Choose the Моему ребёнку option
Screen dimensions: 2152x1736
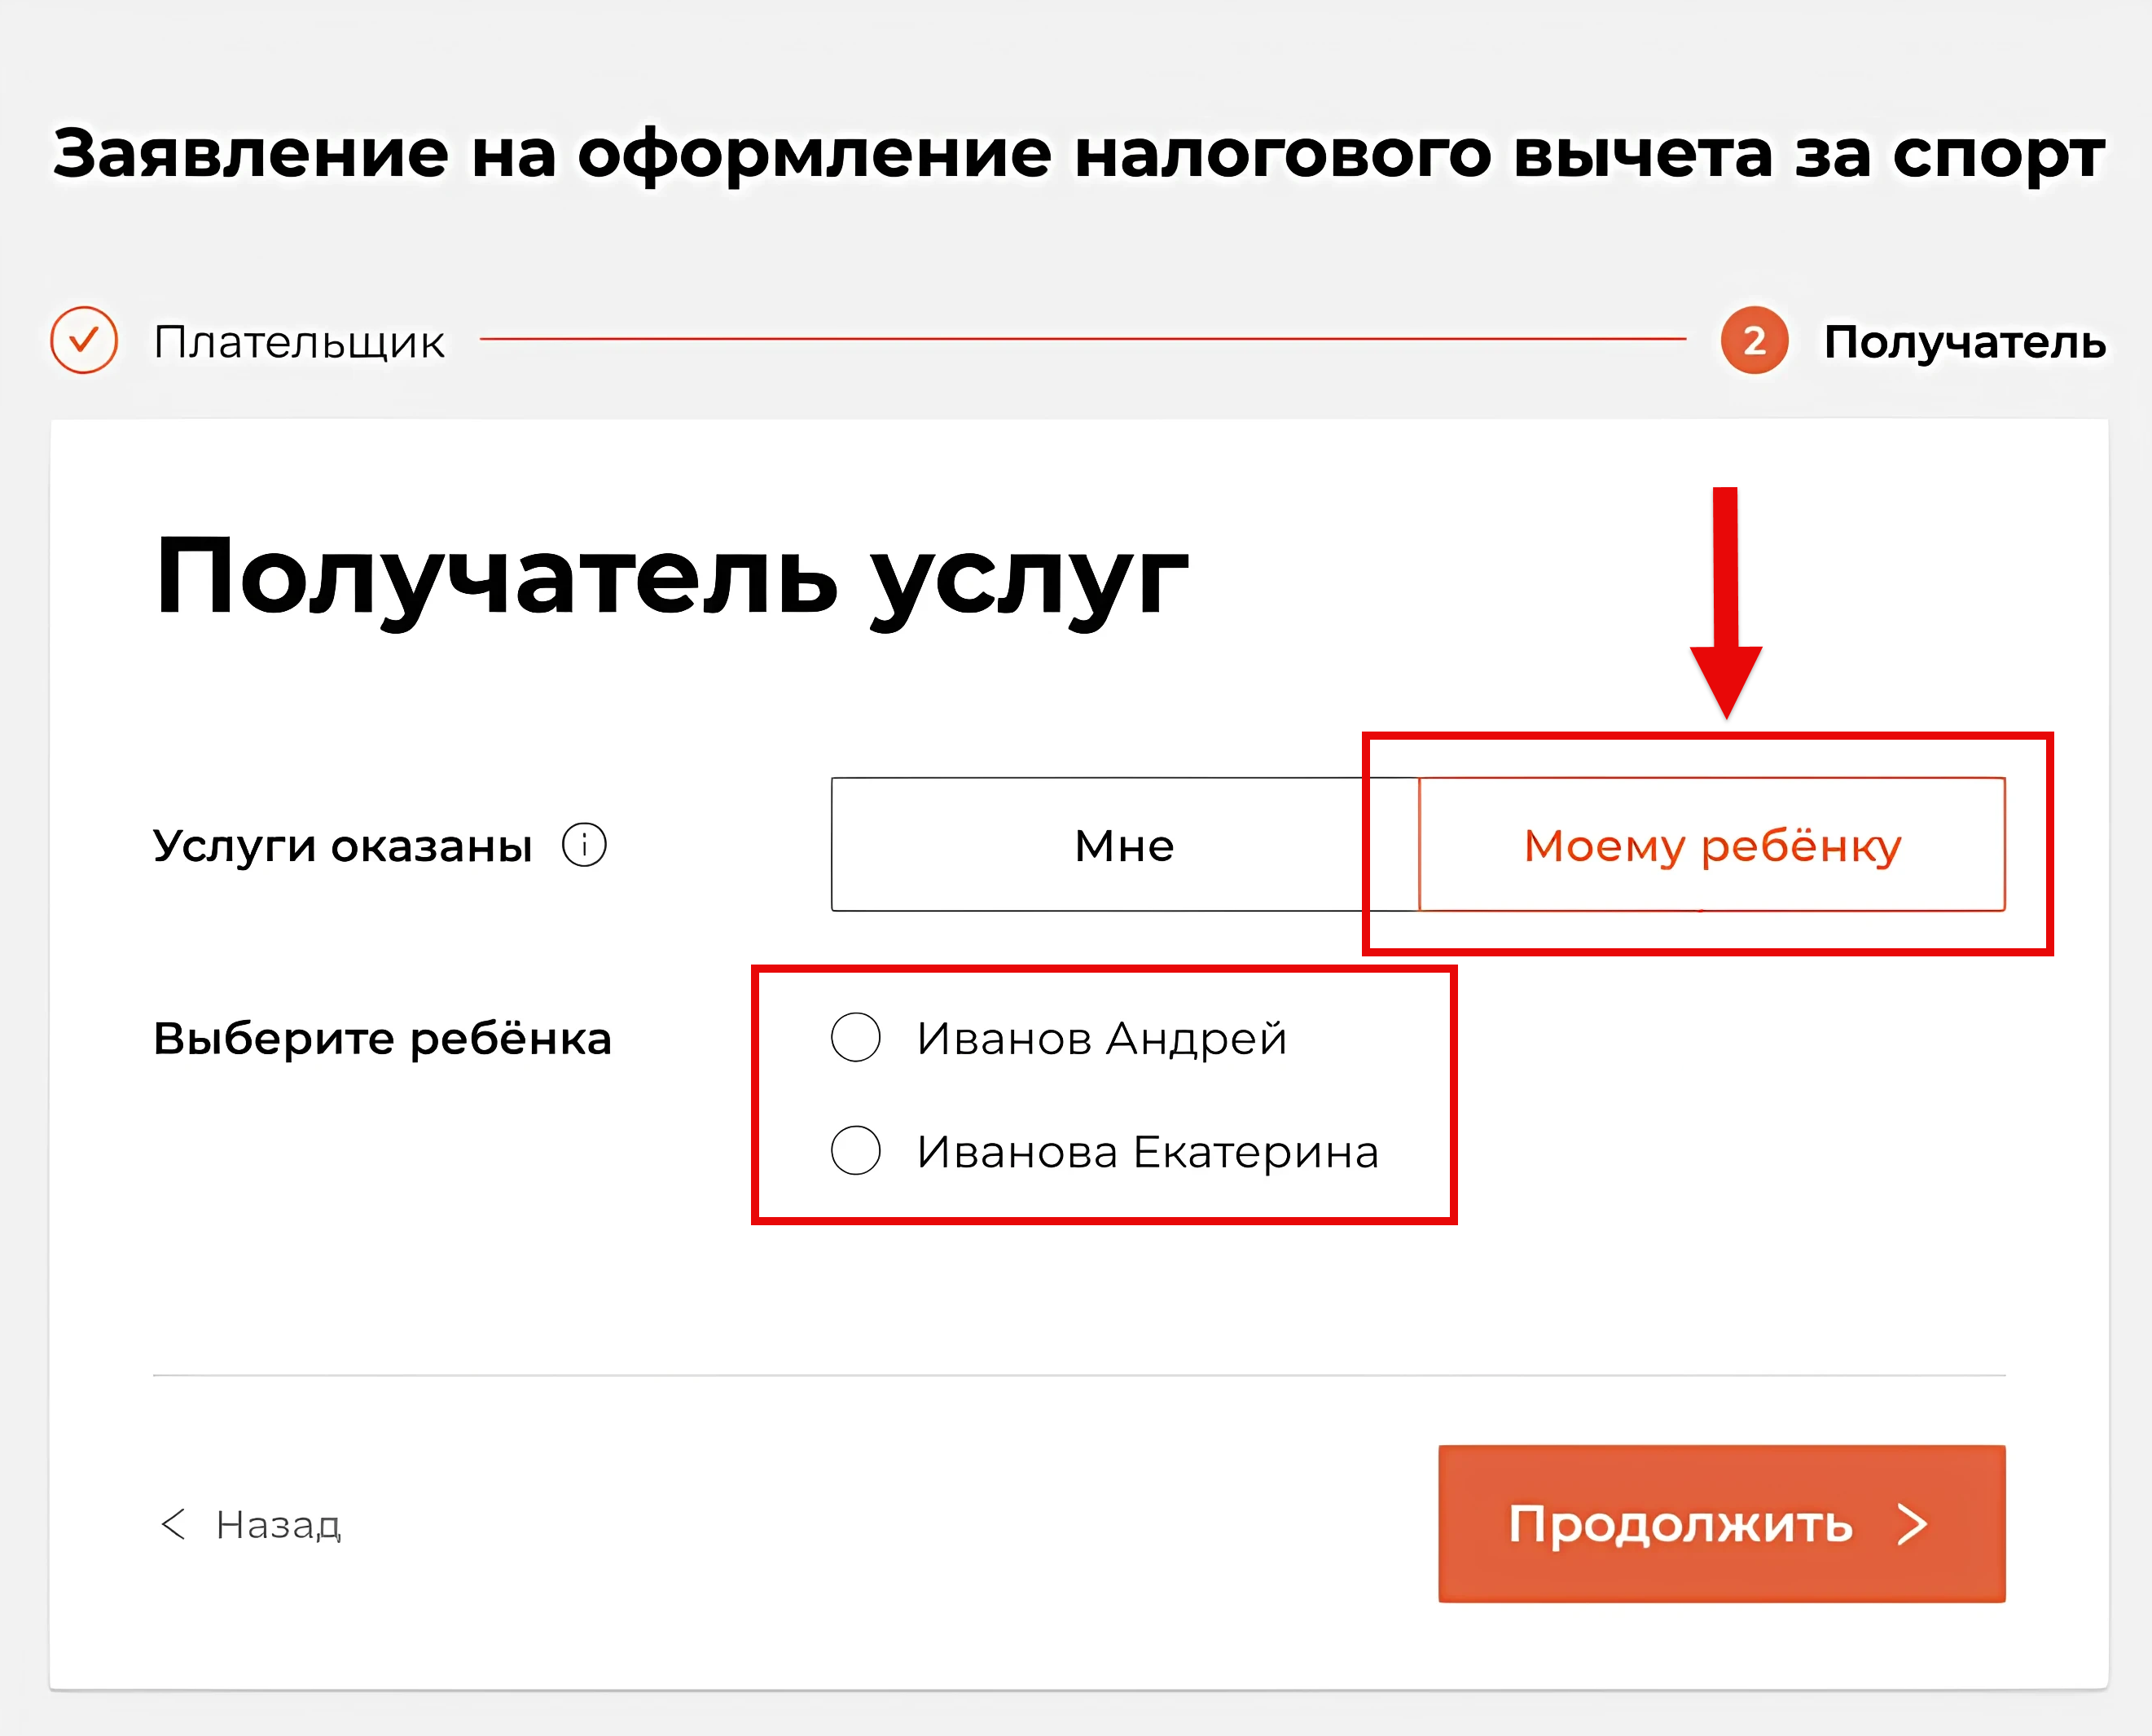click(1712, 844)
